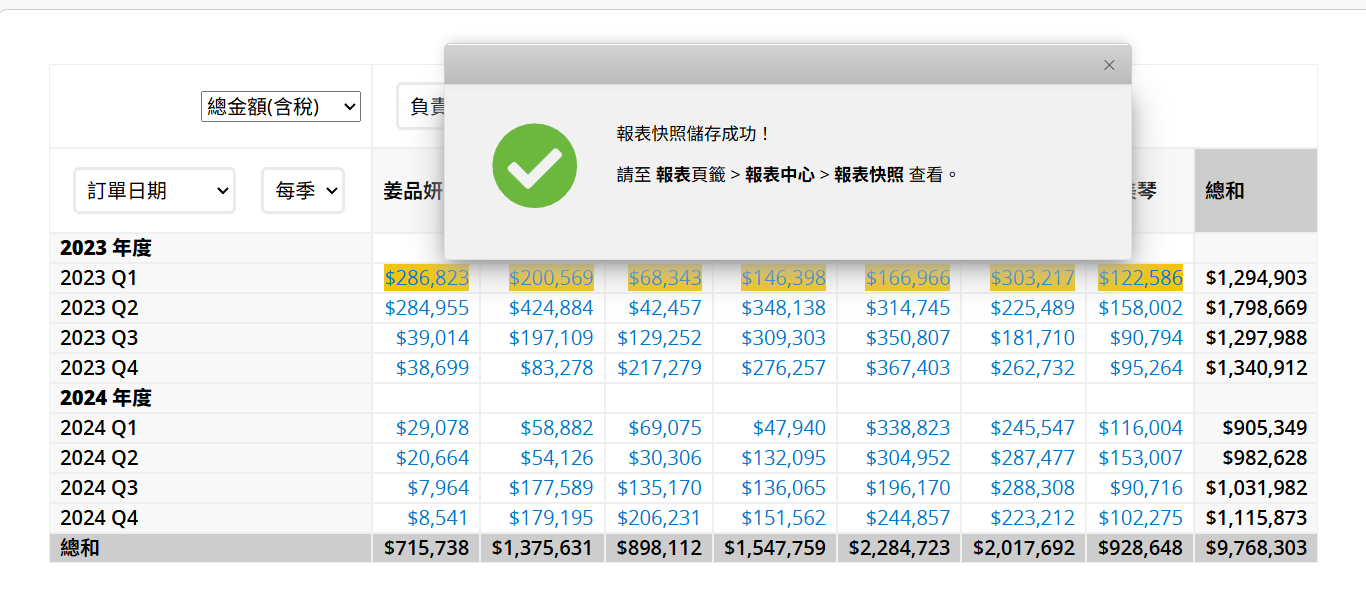Open the 每季 interval dropdown
This screenshot has width=1366, height=606.
[303, 190]
